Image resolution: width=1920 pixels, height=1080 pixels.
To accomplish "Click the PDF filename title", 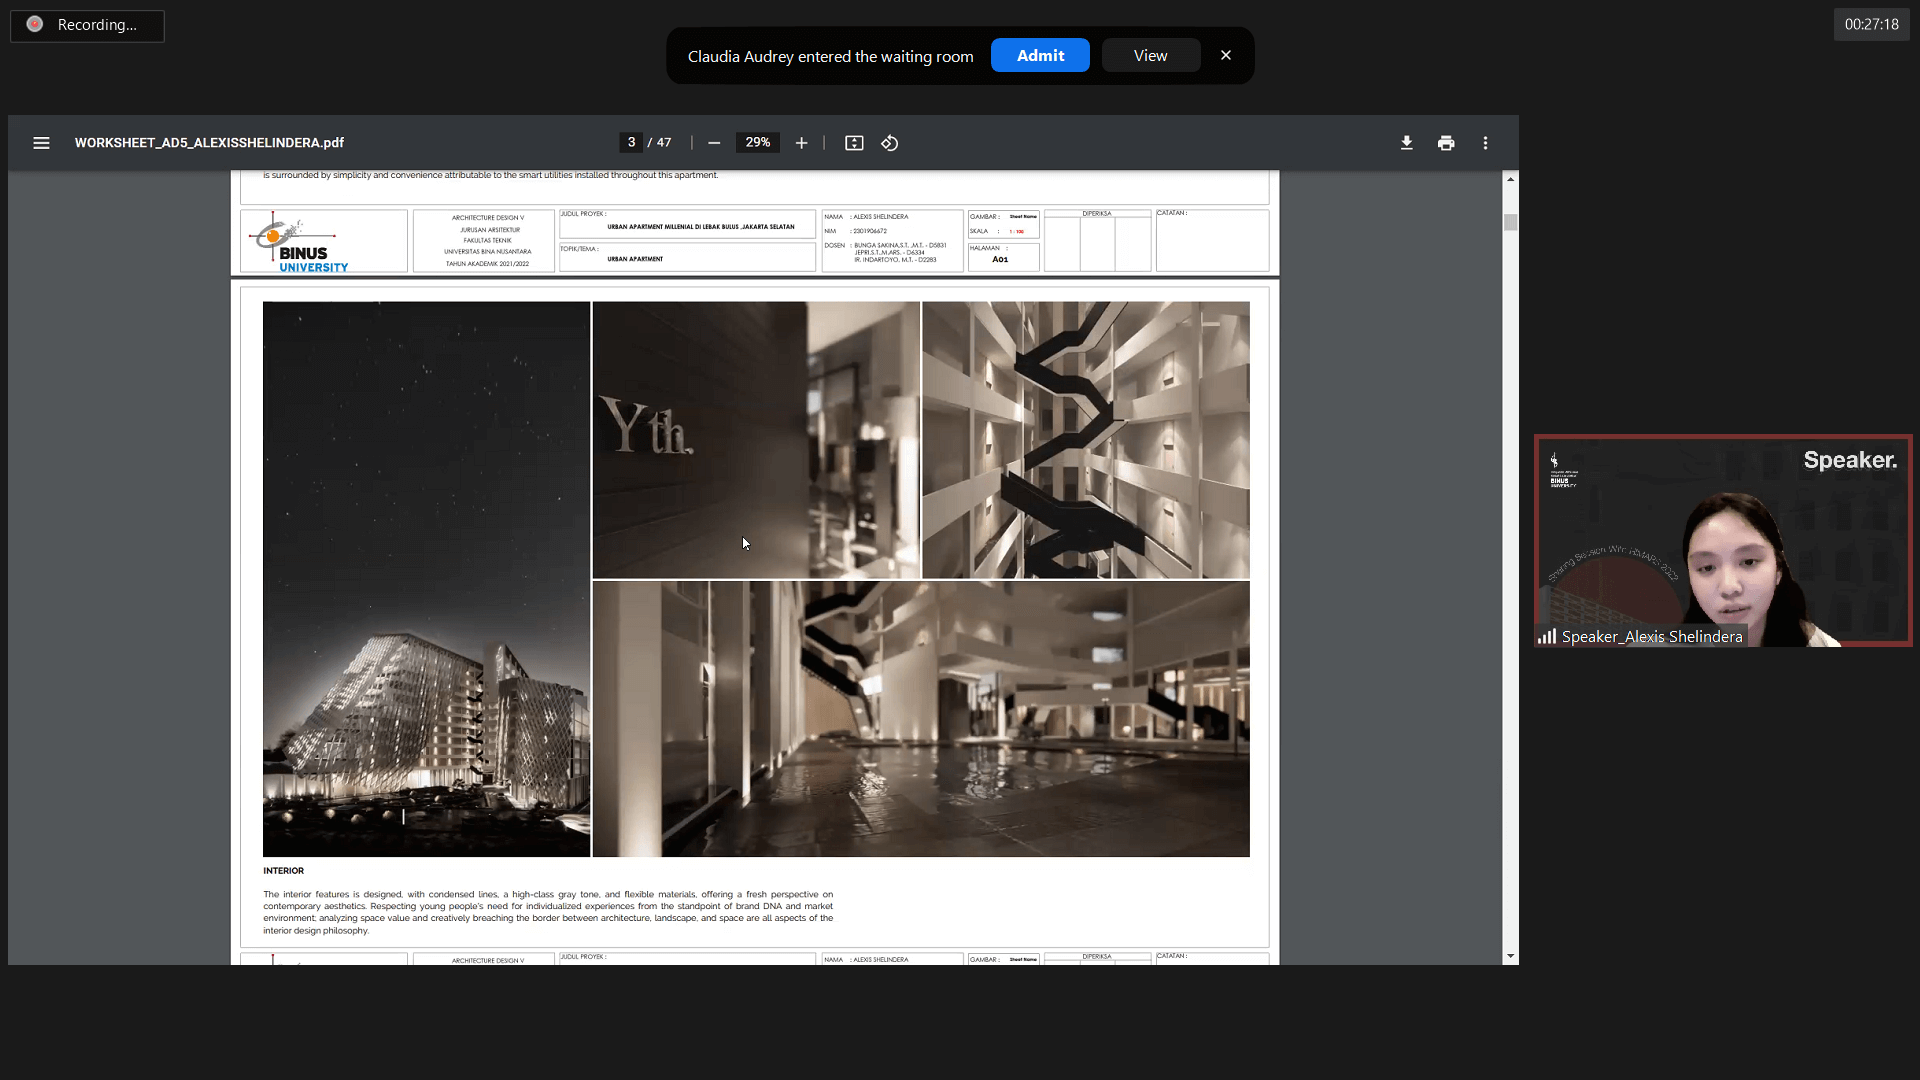I will 209,143.
